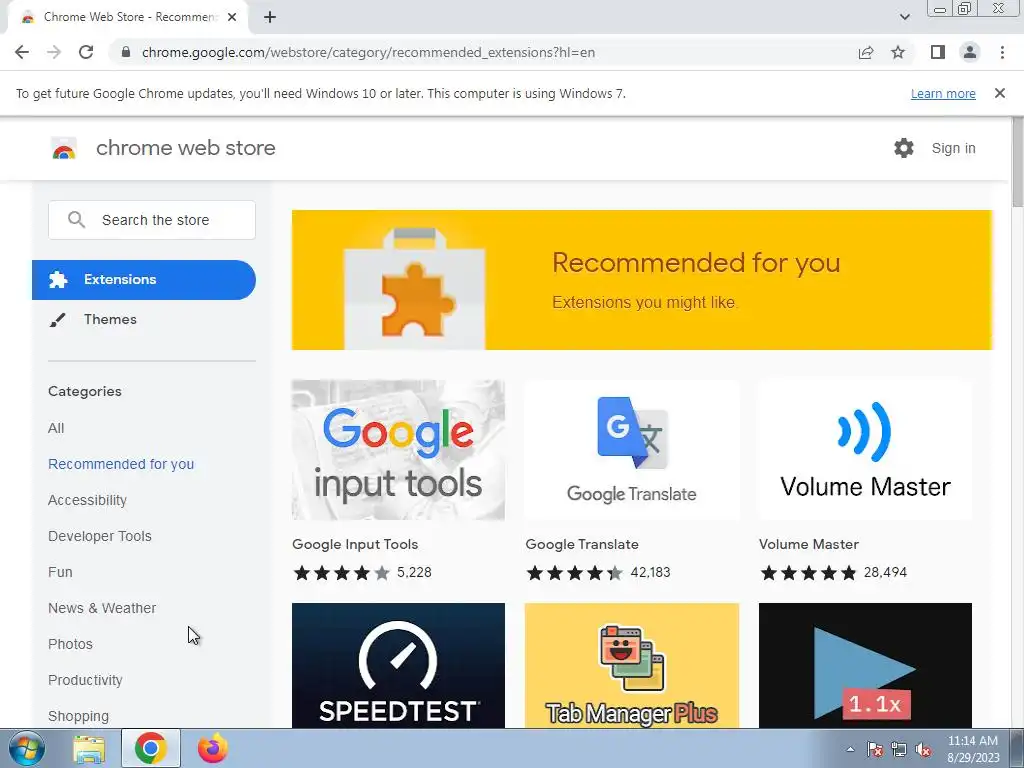Click the Themes paintbrush icon

tap(57, 319)
